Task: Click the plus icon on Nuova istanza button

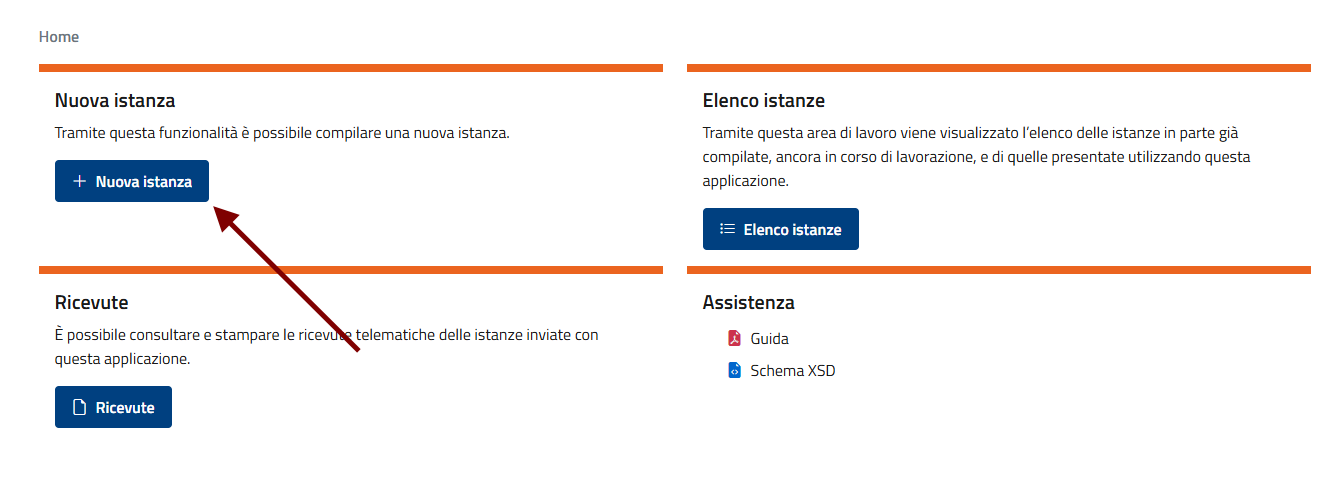Action: tap(80, 182)
